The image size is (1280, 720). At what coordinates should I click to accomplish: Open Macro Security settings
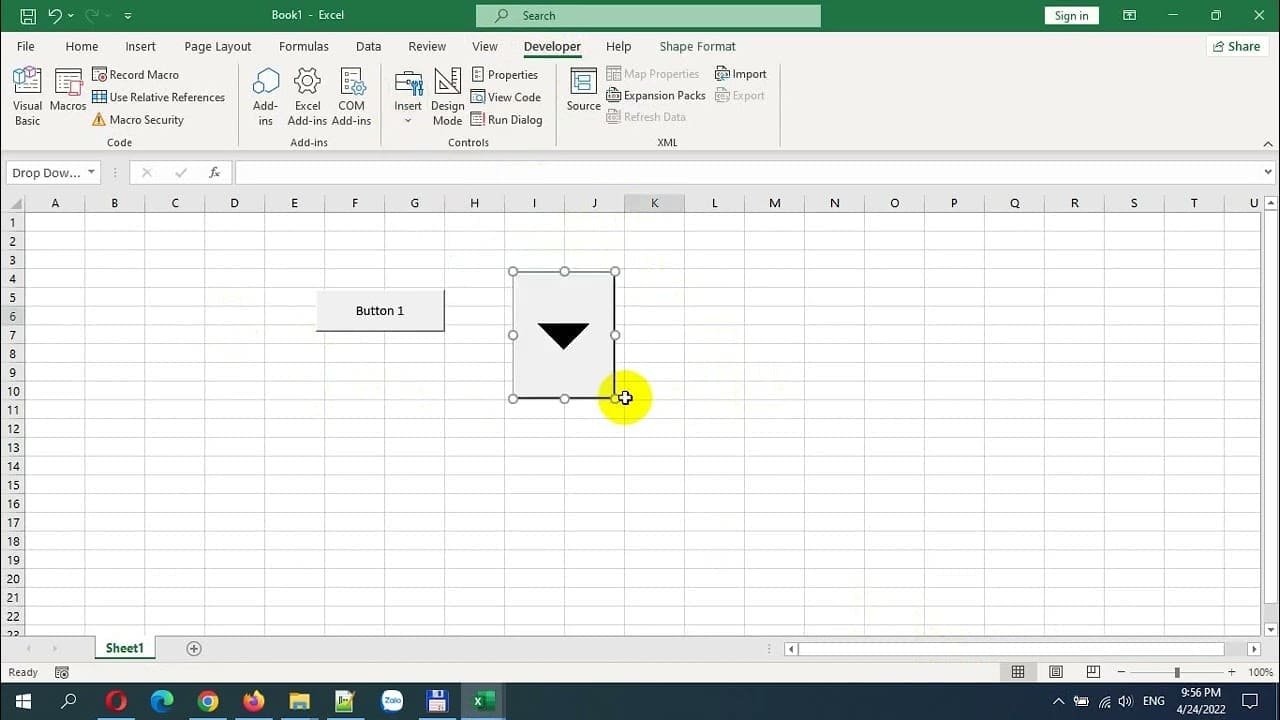137,120
